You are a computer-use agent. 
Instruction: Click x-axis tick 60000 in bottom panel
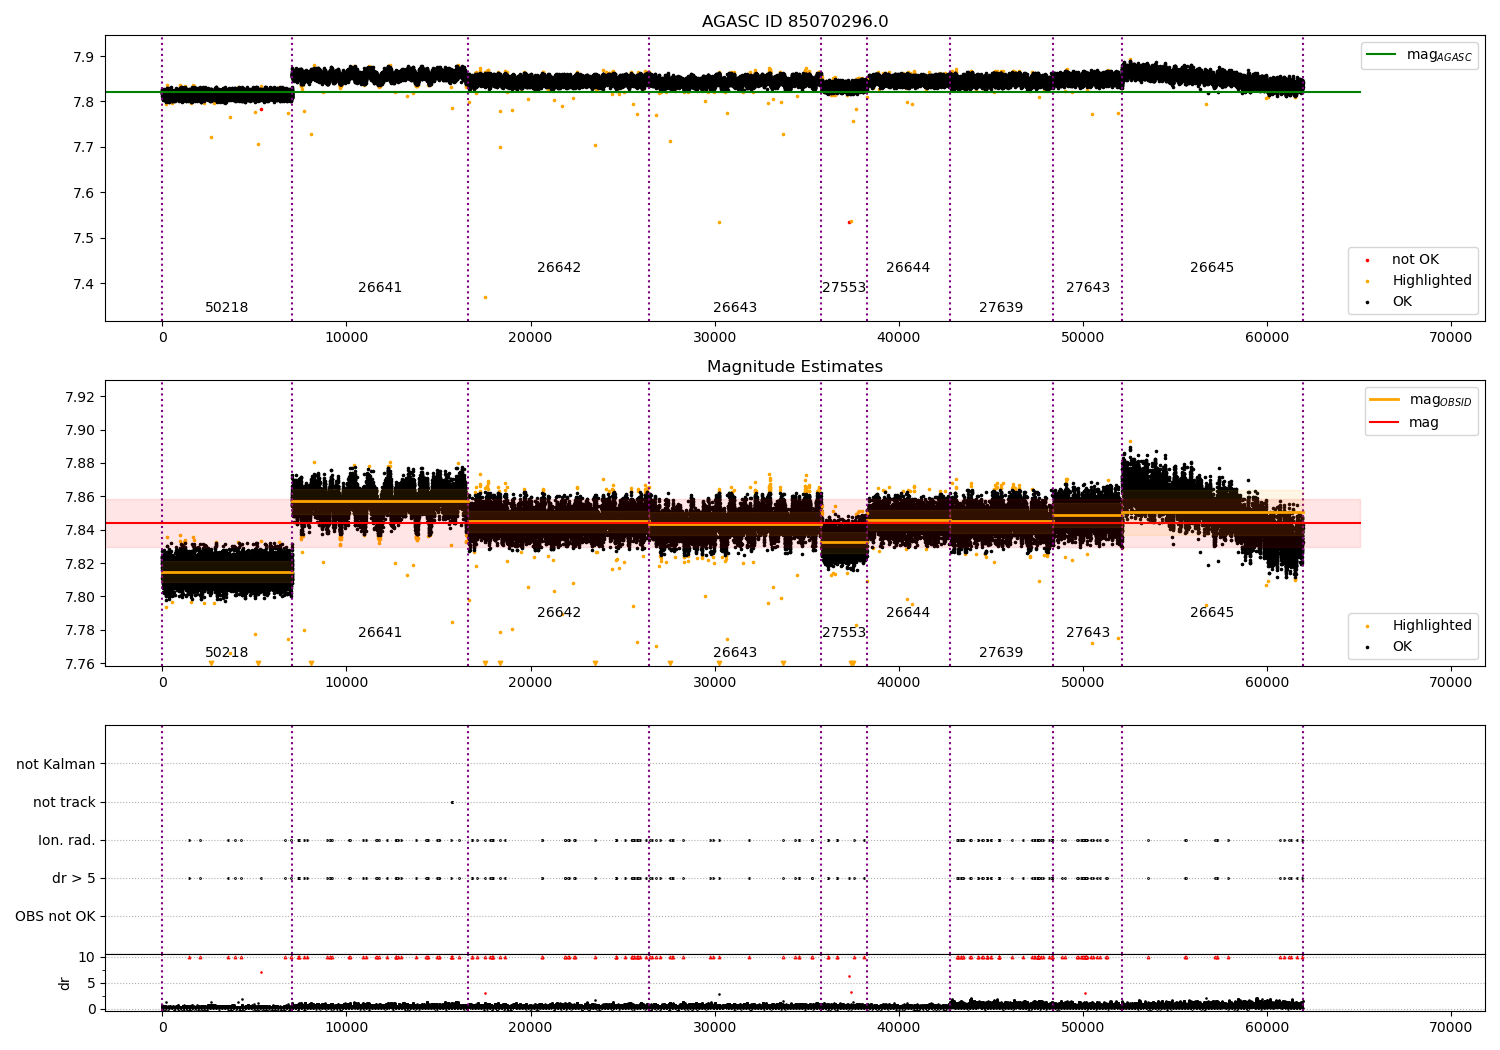(x=1267, y=1028)
